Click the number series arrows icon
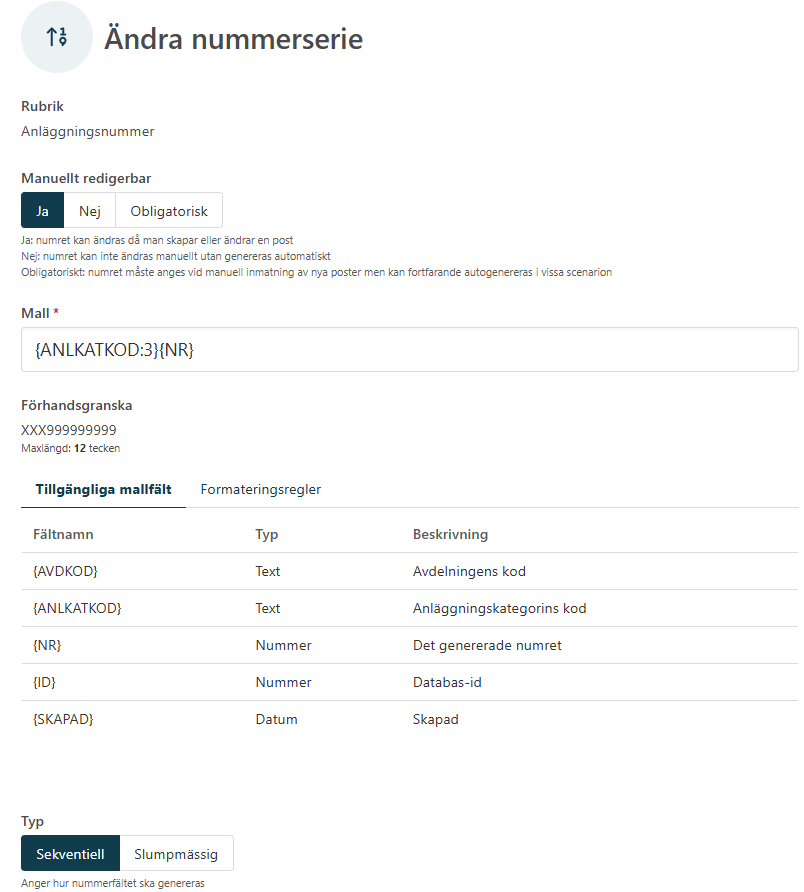Viewport: 804px width, 892px height. 56,37
